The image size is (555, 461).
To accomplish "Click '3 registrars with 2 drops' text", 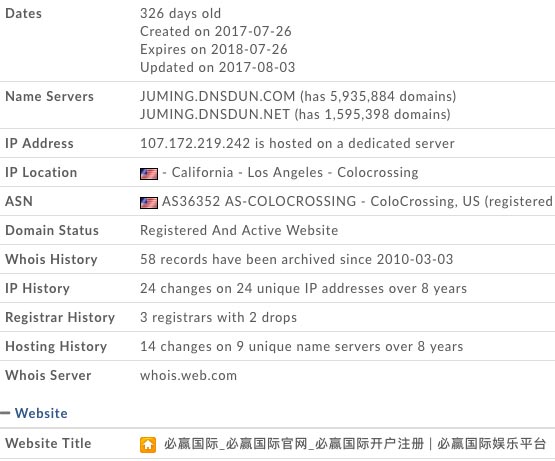I will (x=218, y=317).
